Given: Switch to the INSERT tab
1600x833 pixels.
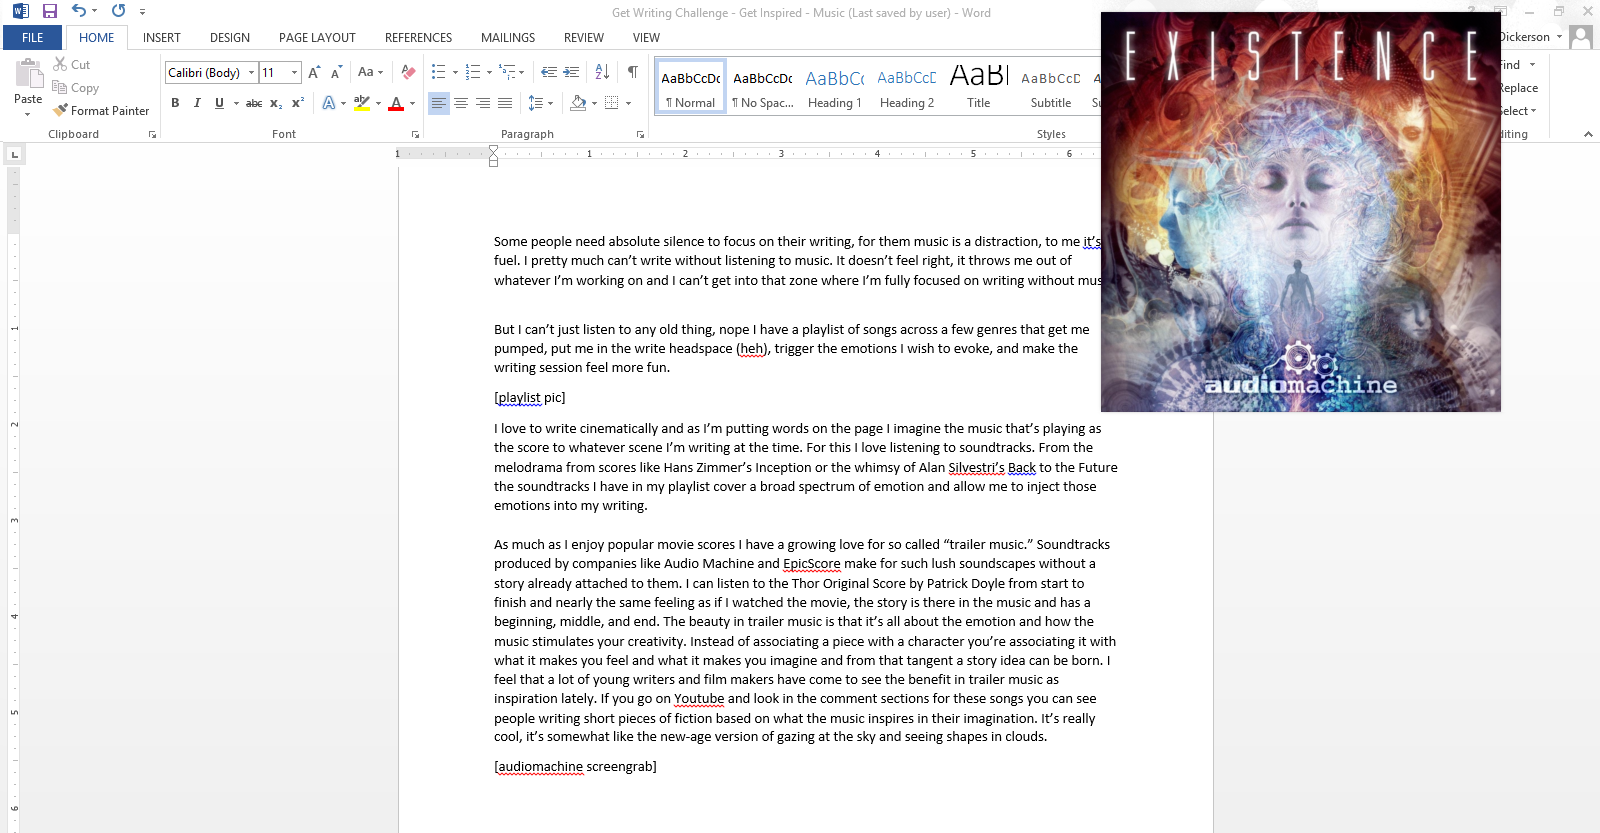Looking at the screenshot, I should click(162, 38).
